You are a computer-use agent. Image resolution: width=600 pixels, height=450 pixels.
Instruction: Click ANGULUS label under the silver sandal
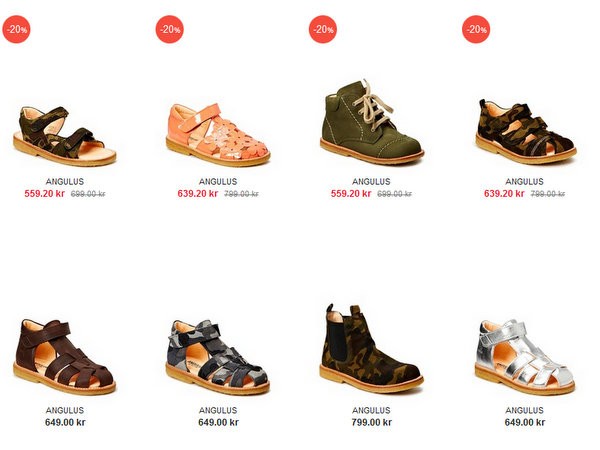(524, 410)
